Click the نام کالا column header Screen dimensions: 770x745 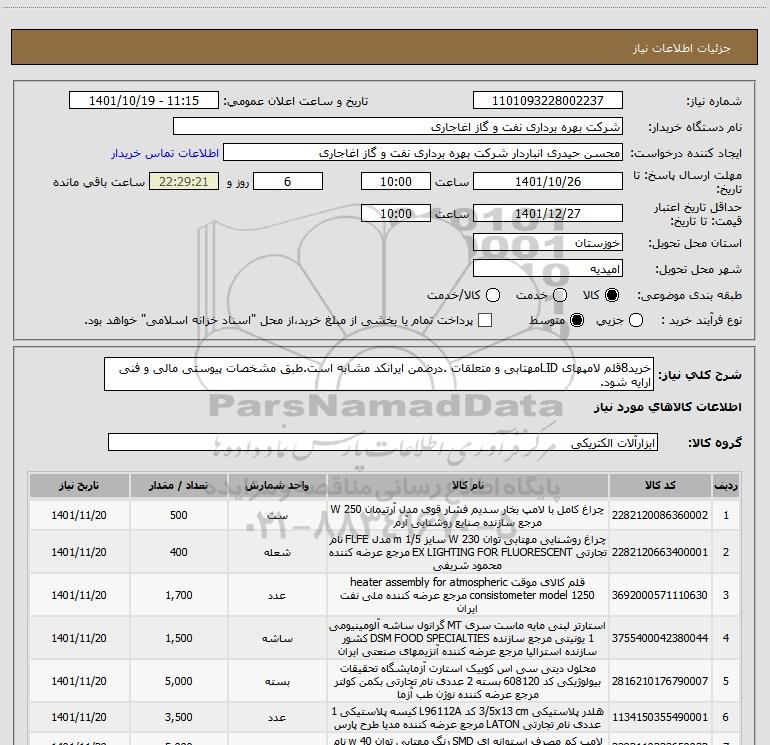click(468, 485)
